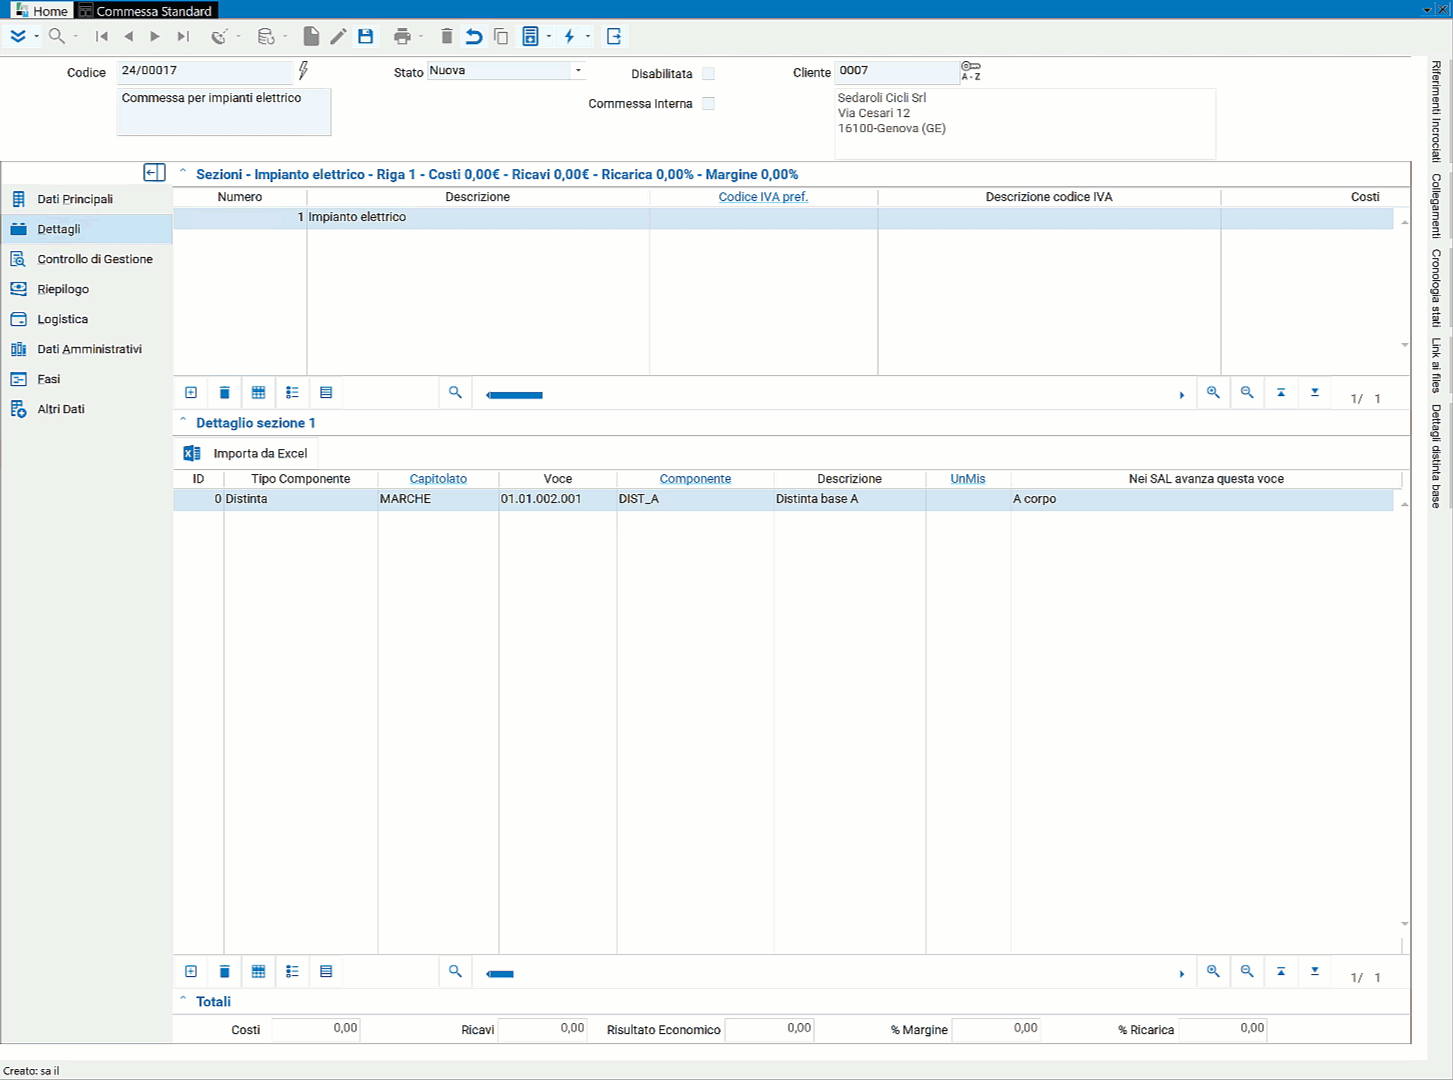Collapse the Totali section
Viewport: 1453px width, 1080px height.
(x=183, y=999)
